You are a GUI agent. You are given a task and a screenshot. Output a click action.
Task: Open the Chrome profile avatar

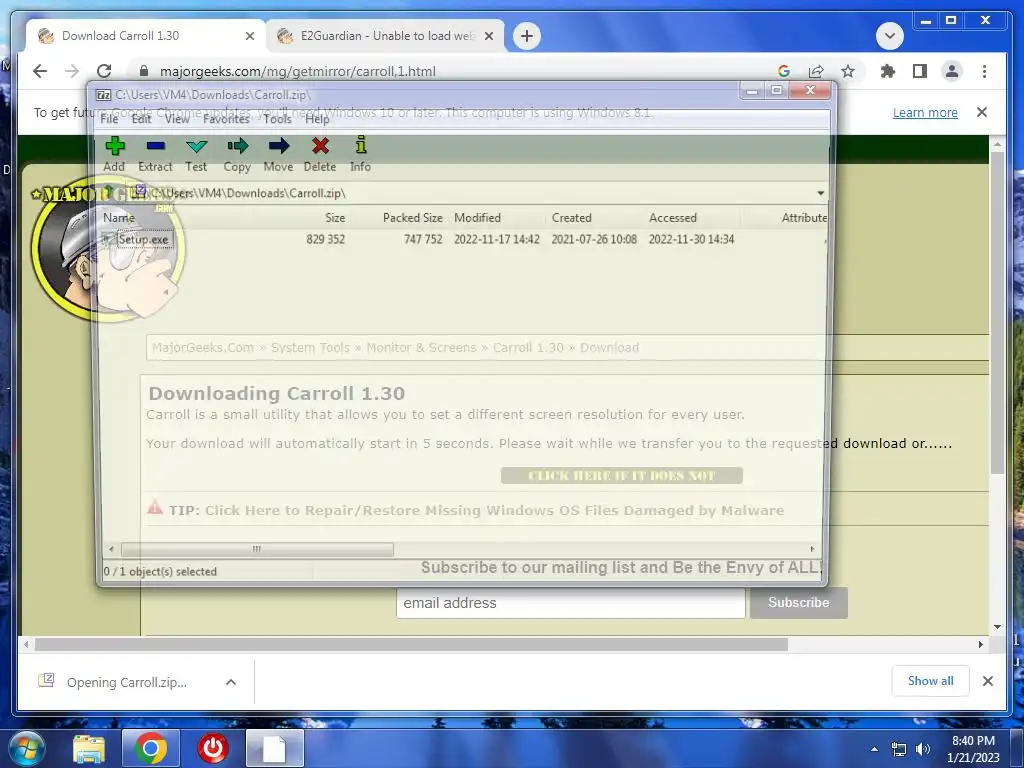point(952,71)
